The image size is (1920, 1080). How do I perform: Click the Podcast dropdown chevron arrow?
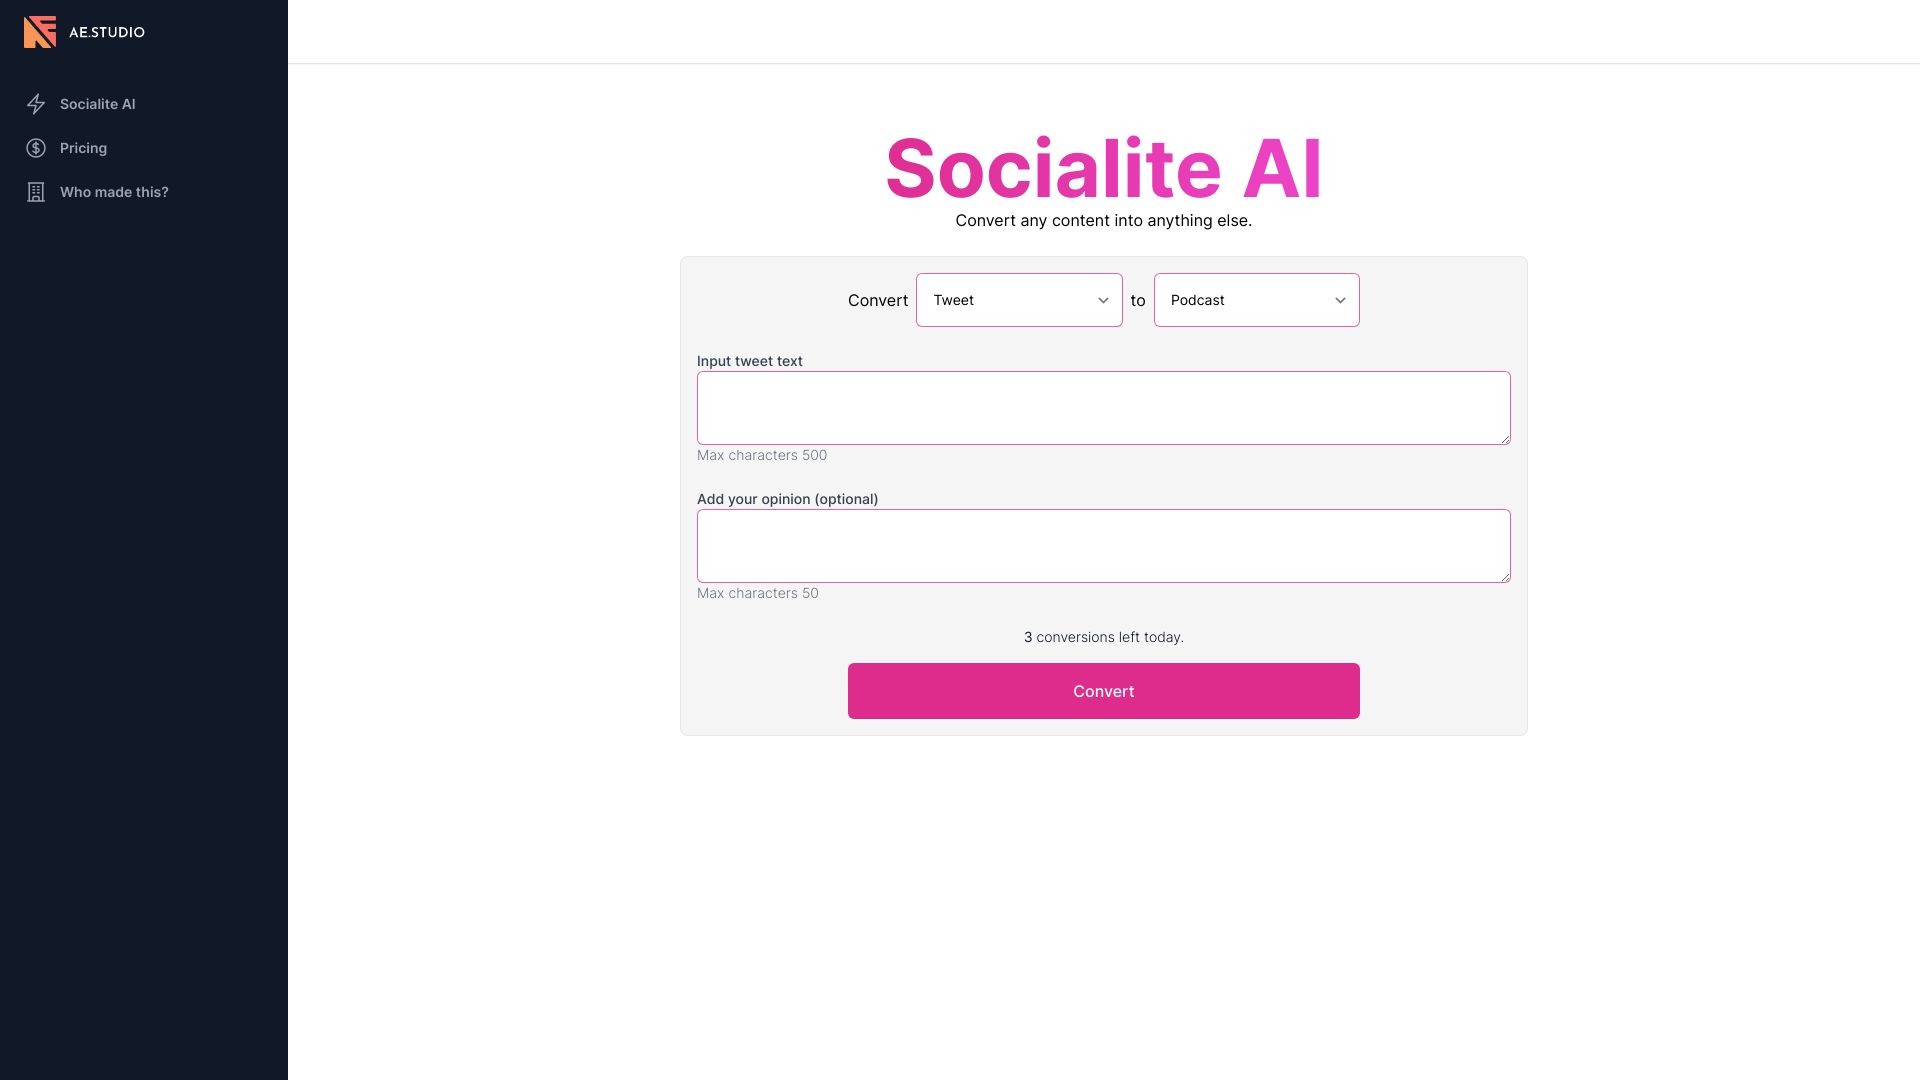1340,300
